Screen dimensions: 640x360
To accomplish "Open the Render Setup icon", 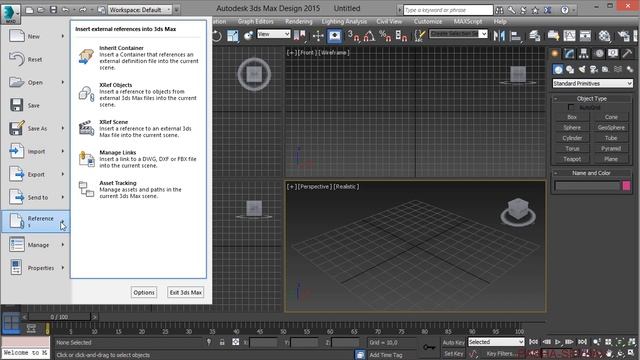I will coord(623,36).
